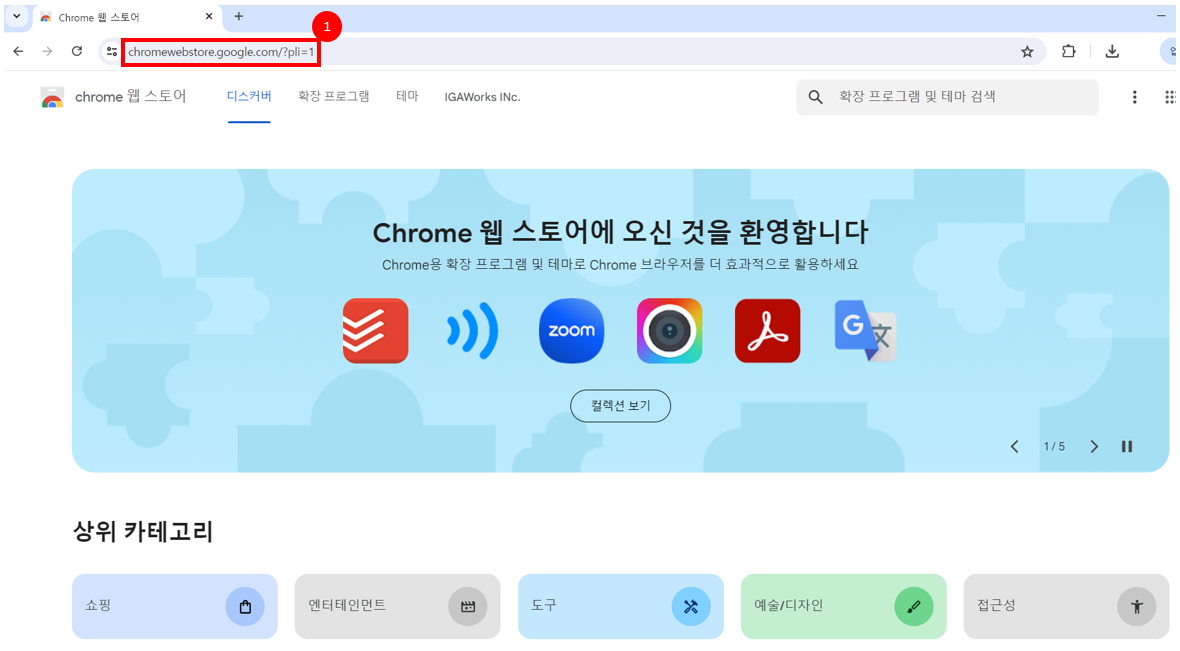Select the Todoist red icon
The image size is (1180, 651).
pos(376,330)
